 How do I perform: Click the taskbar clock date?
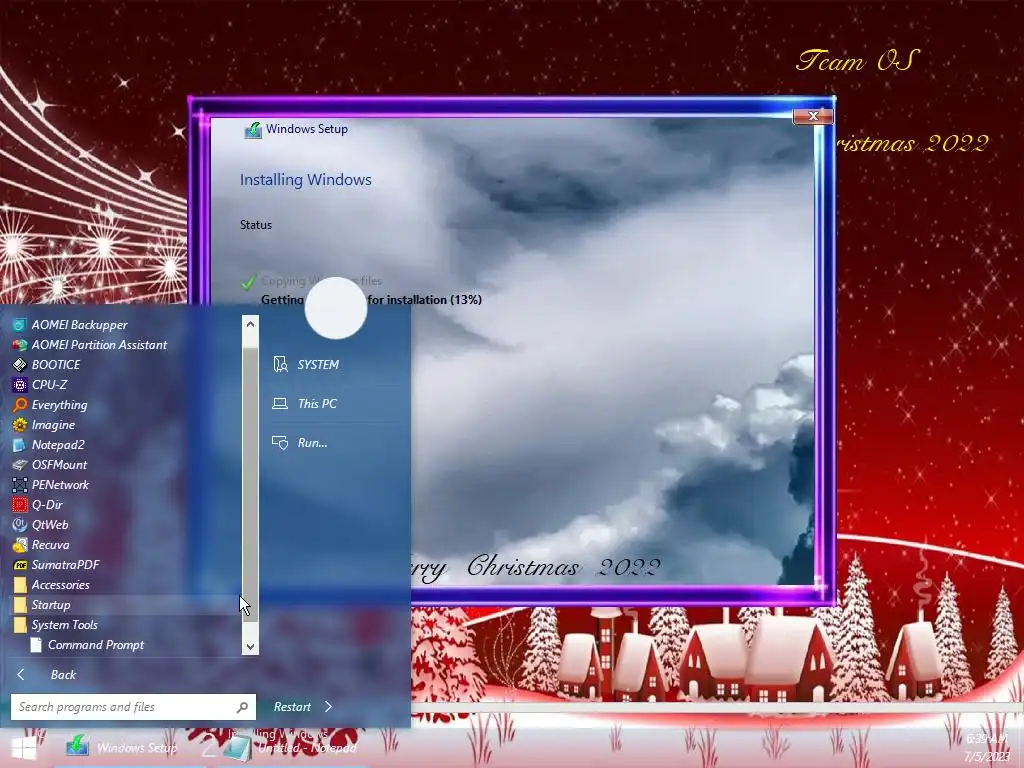pos(987,756)
